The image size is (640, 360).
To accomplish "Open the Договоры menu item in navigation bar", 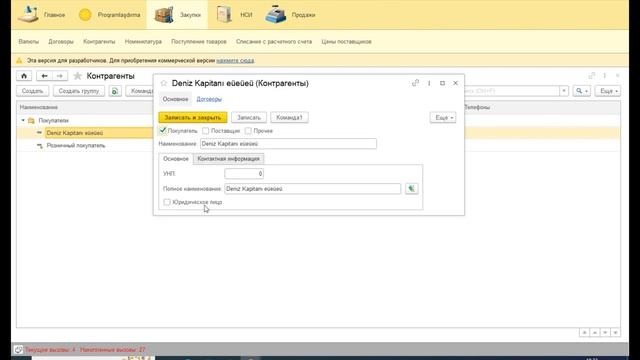I will (61, 42).
